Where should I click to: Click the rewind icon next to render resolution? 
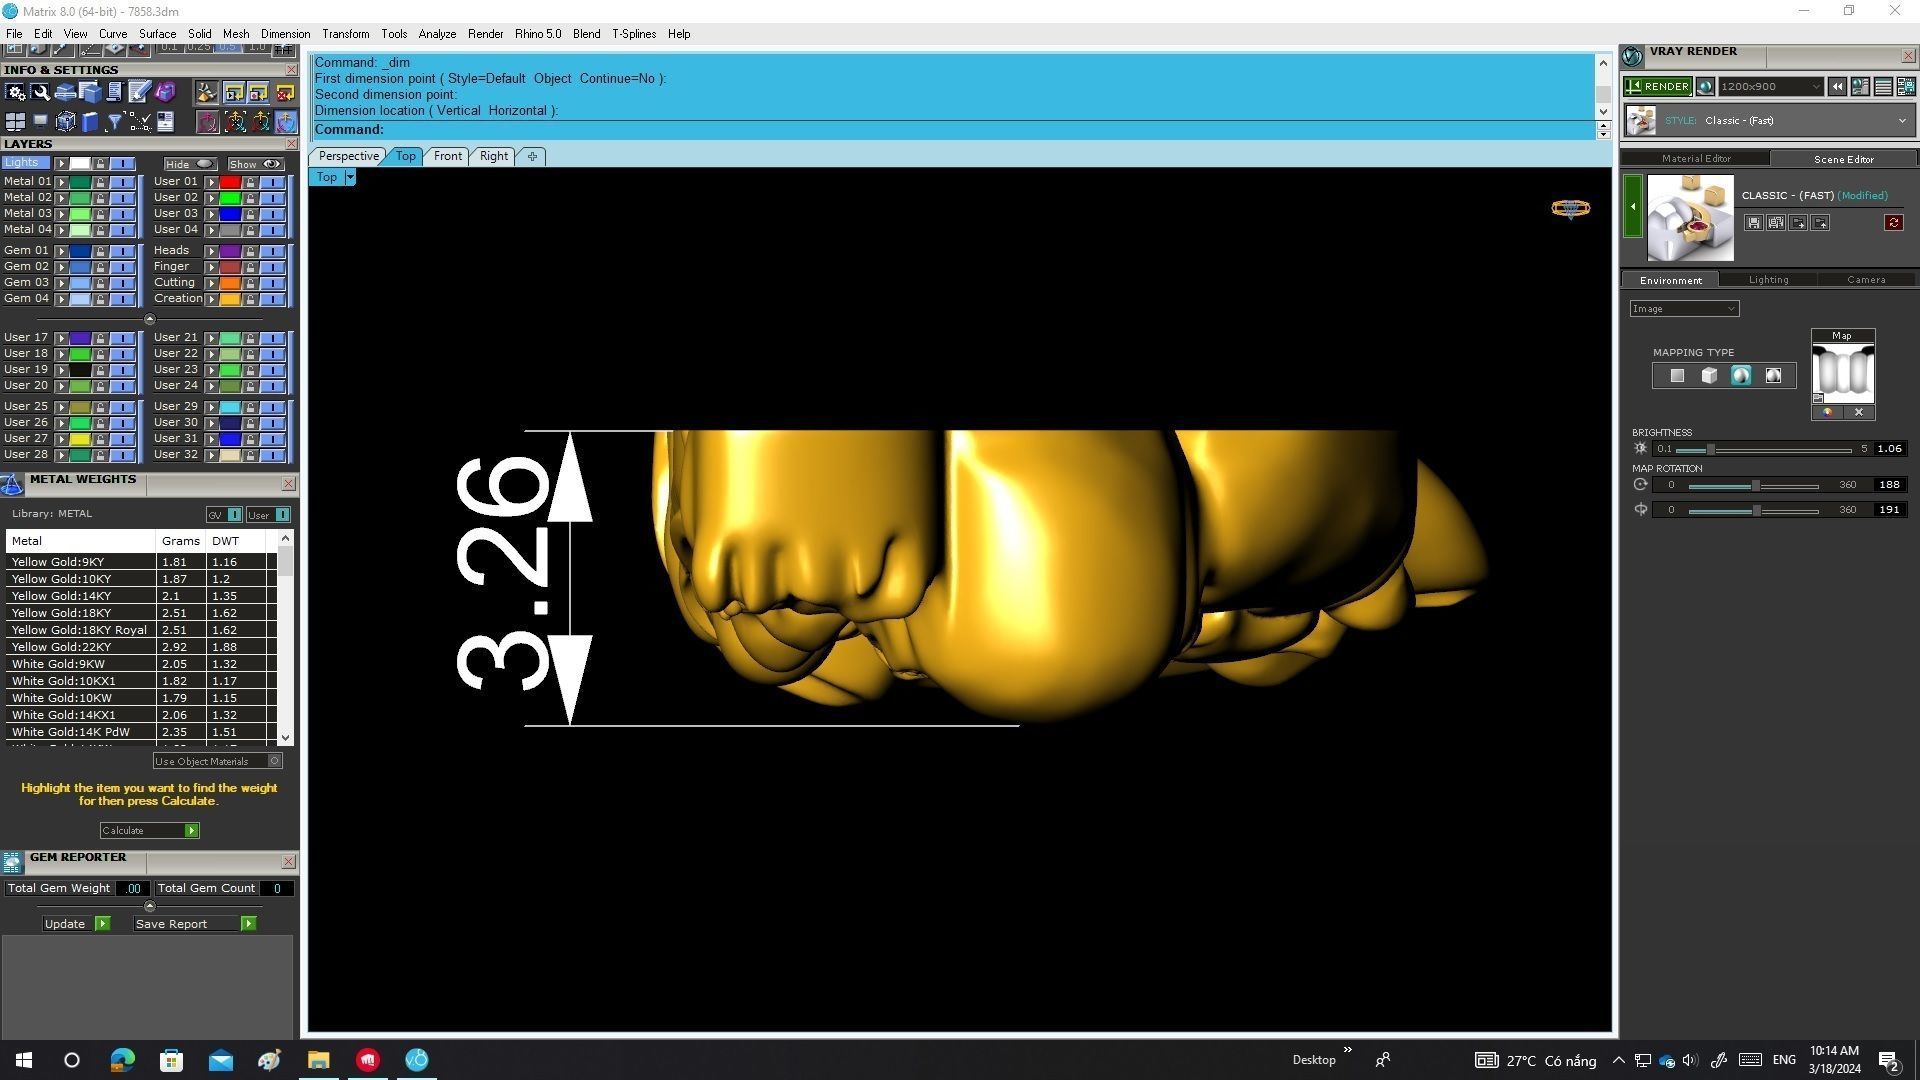(1837, 87)
